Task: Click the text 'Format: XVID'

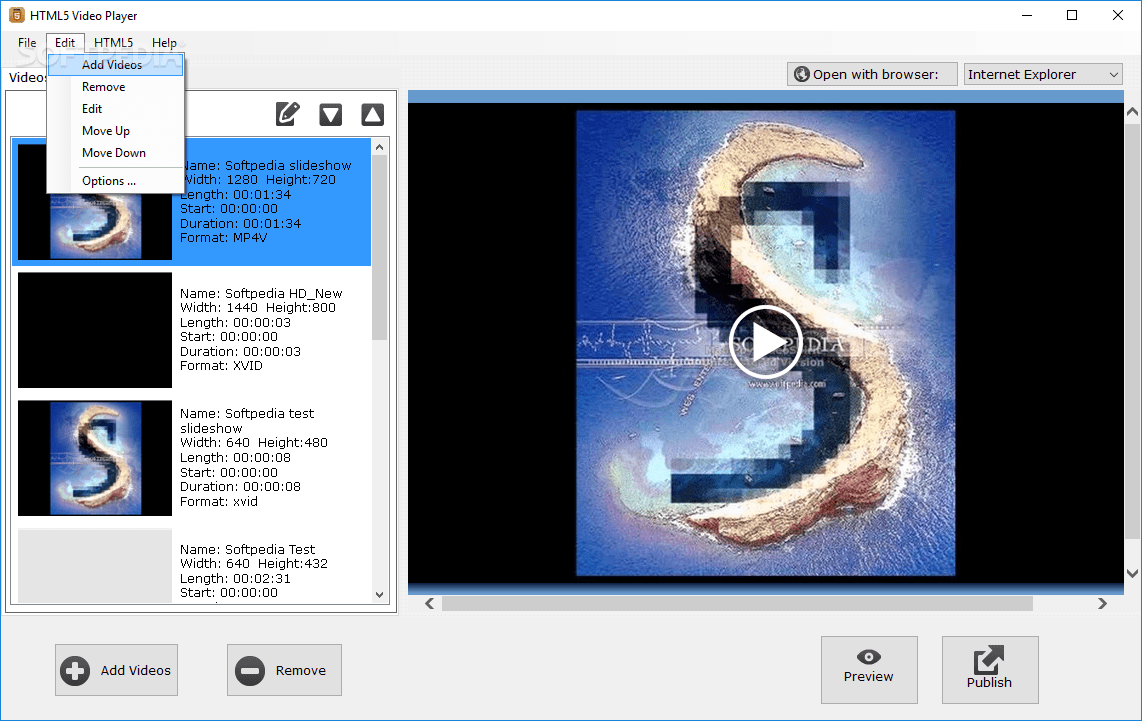Action: (221, 366)
